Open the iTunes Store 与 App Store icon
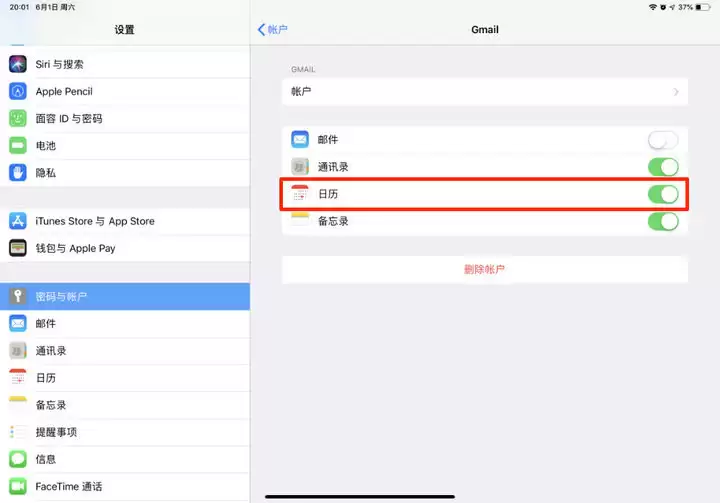 click(18, 221)
